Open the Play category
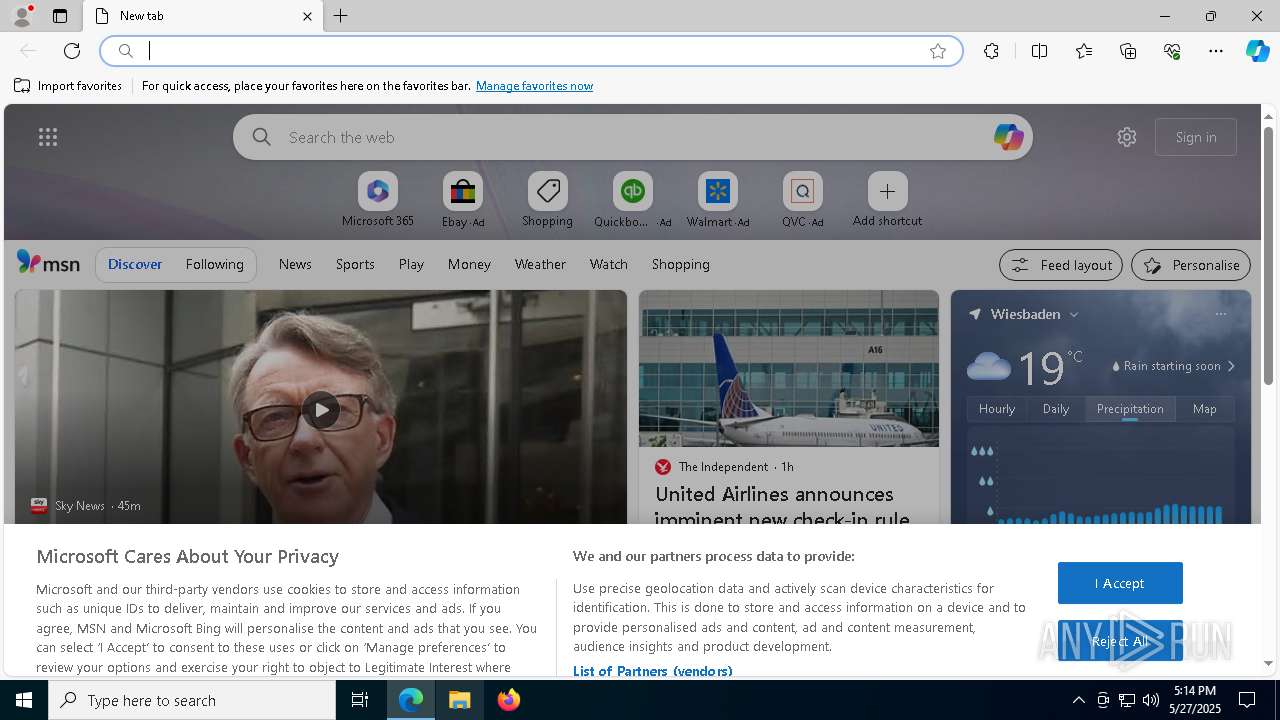The image size is (1280, 720). tap(411, 264)
